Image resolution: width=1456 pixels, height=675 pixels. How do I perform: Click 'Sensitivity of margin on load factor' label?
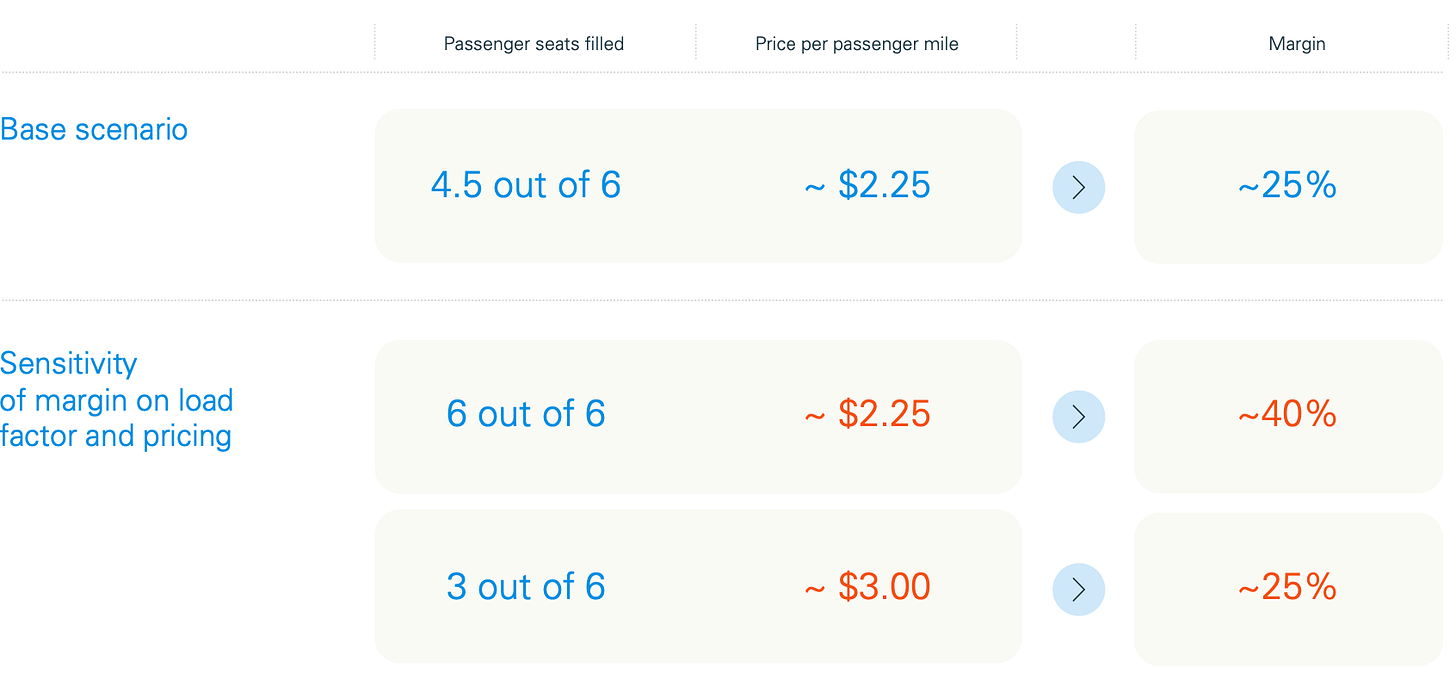point(116,399)
